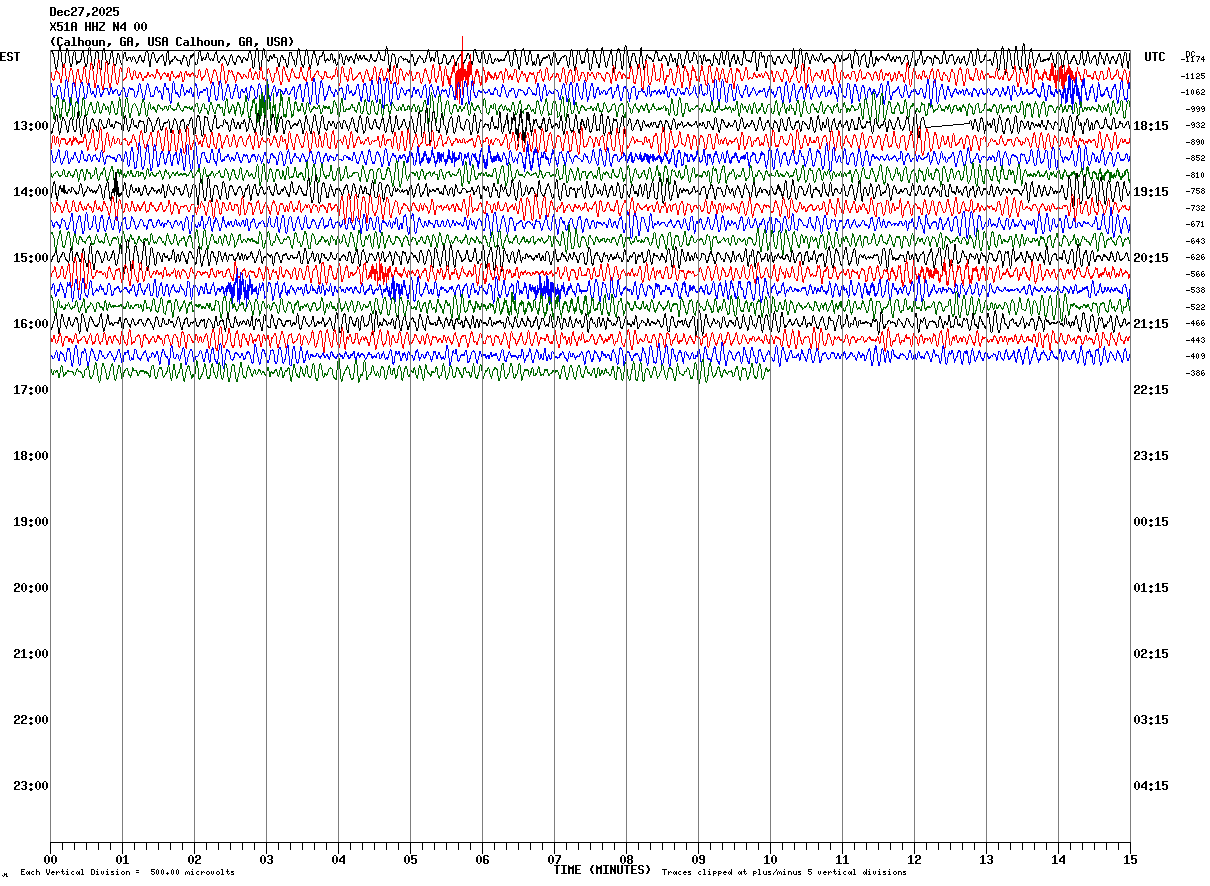Click the 20:15 UTC time label
The width and height of the screenshot is (1210, 886).
tap(1151, 258)
